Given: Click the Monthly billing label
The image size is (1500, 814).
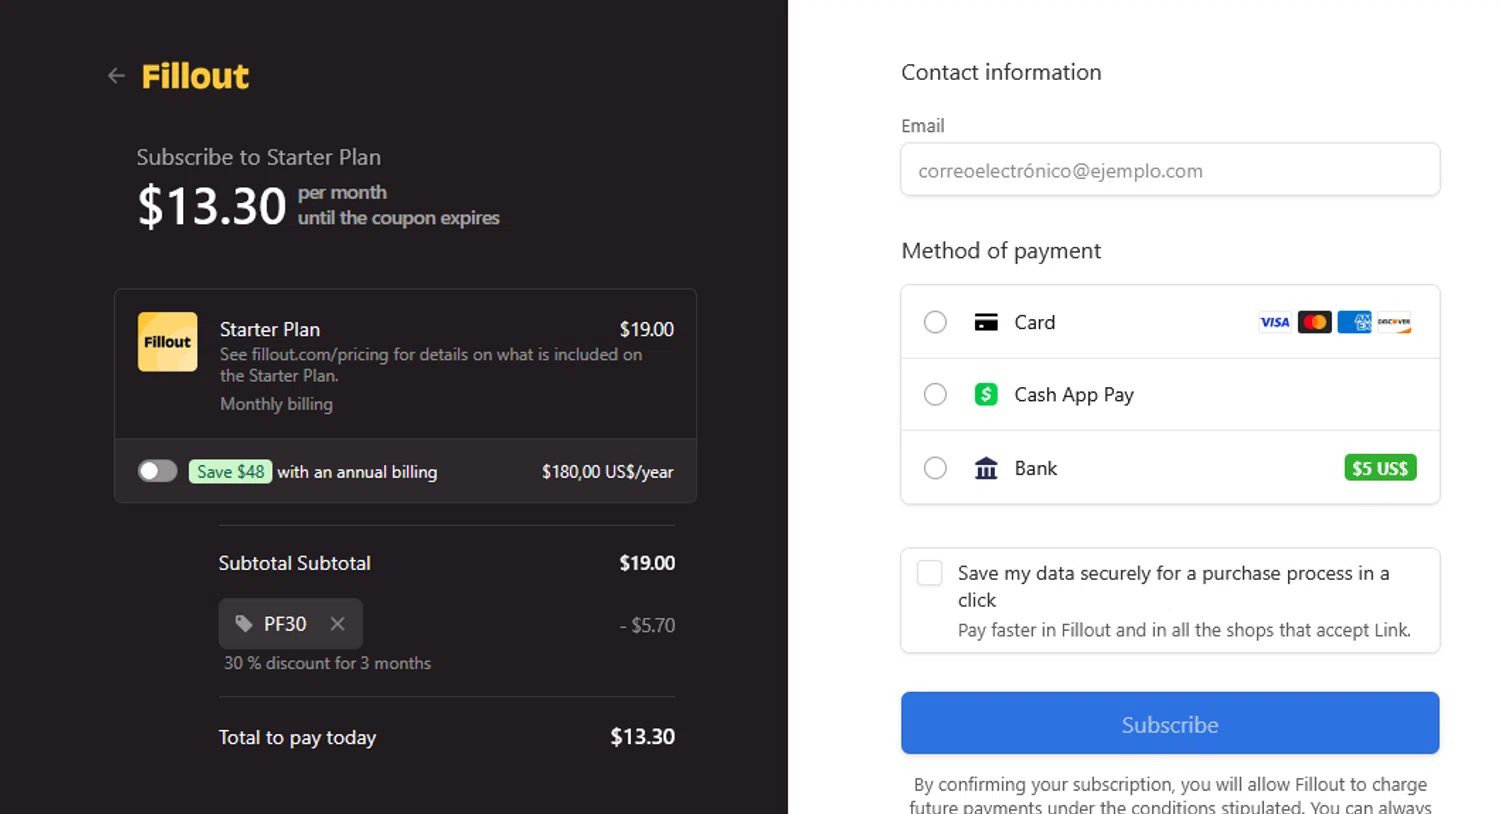Looking at the screenshot, I should 276,404.
